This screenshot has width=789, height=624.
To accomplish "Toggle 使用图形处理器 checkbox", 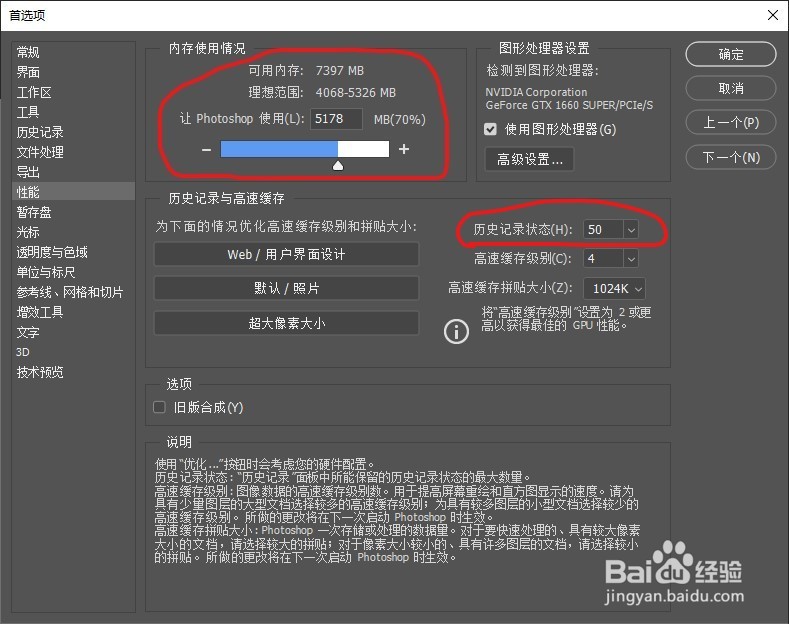I will click(x=490, y=129).
